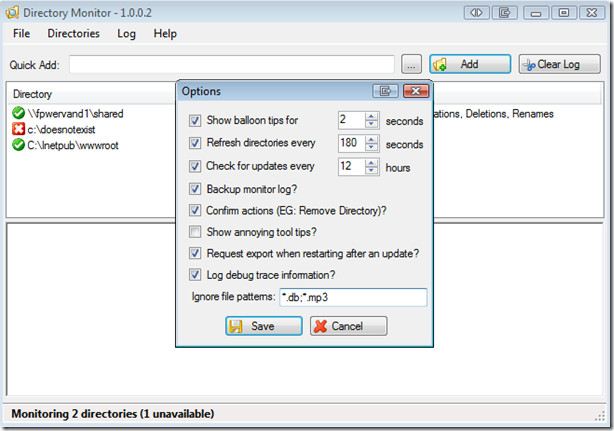
Task: Click the update hours field showing 12
Action: point(351,166)
